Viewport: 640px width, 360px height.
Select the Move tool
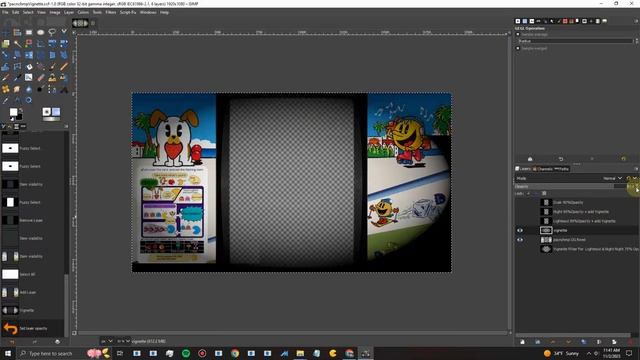click(6, 32)
